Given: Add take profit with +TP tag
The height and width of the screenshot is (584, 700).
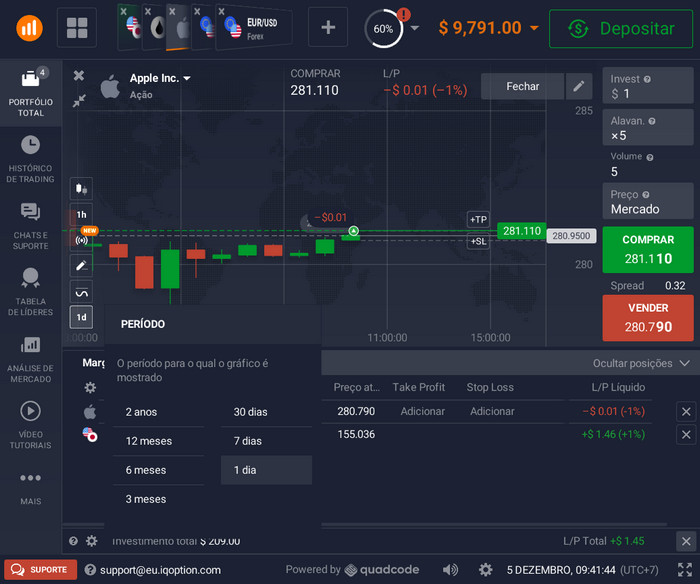Looking at the screenshot, I should pos(478,220).
